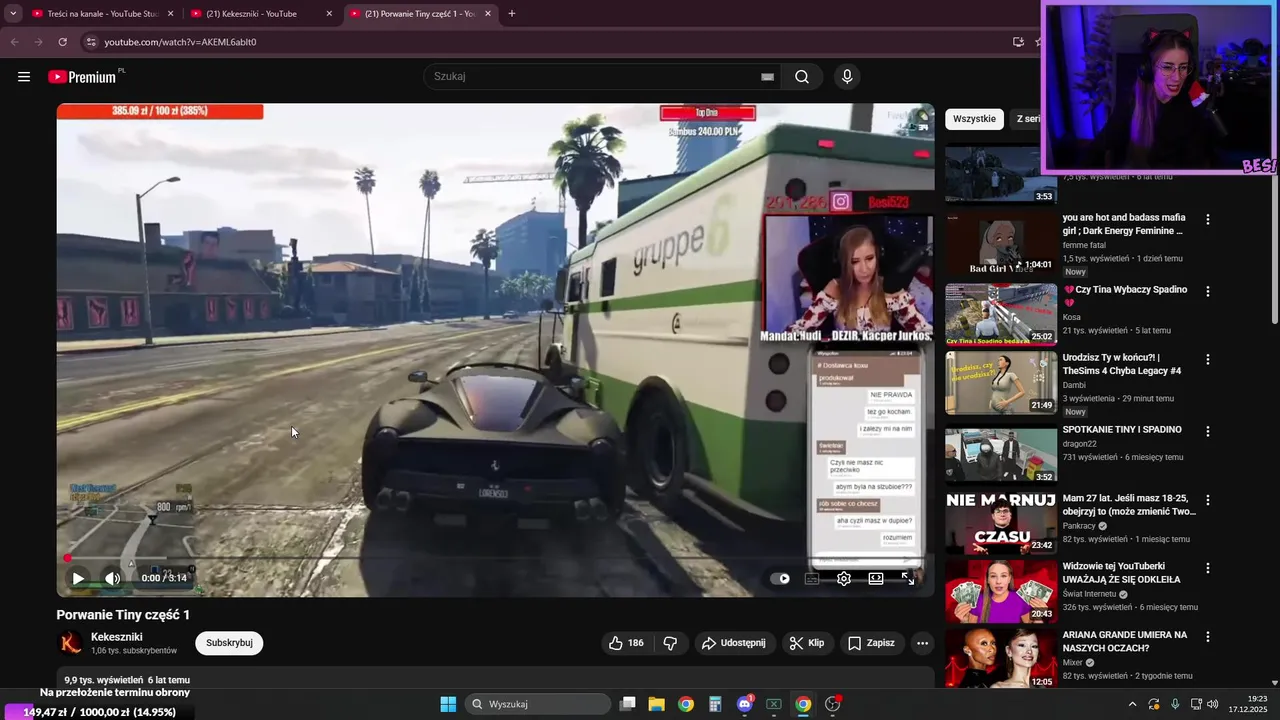Open Świat Internetu channel name
Viewport: 1280px width, 720px height.
click(x=1091, y=593)
